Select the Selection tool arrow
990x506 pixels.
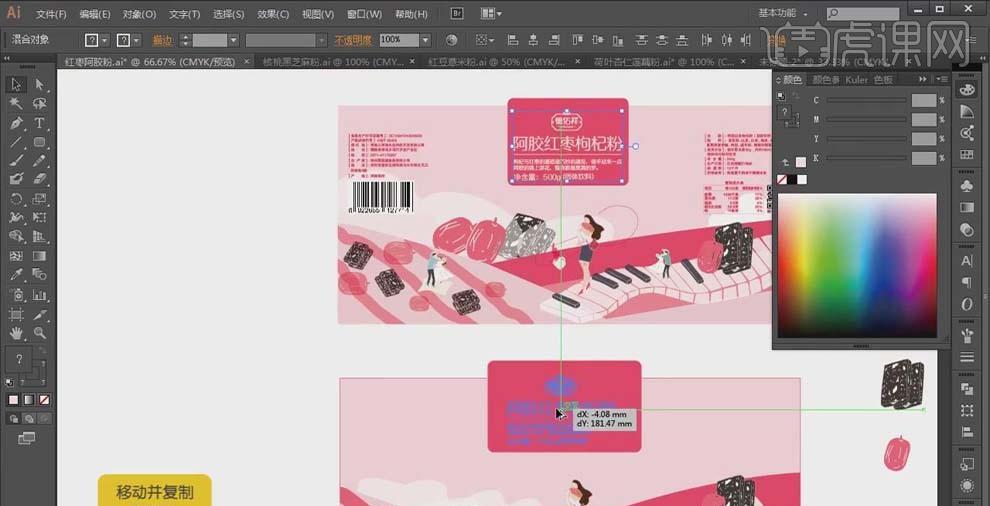(16, 85)
